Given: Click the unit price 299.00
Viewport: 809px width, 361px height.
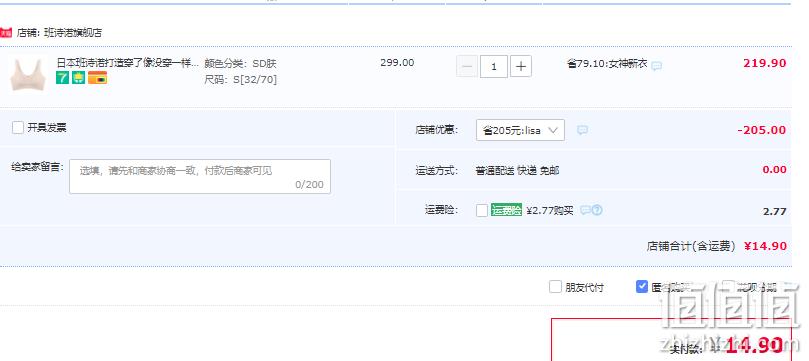Looking at the screenshot, I should click(397, 63).
